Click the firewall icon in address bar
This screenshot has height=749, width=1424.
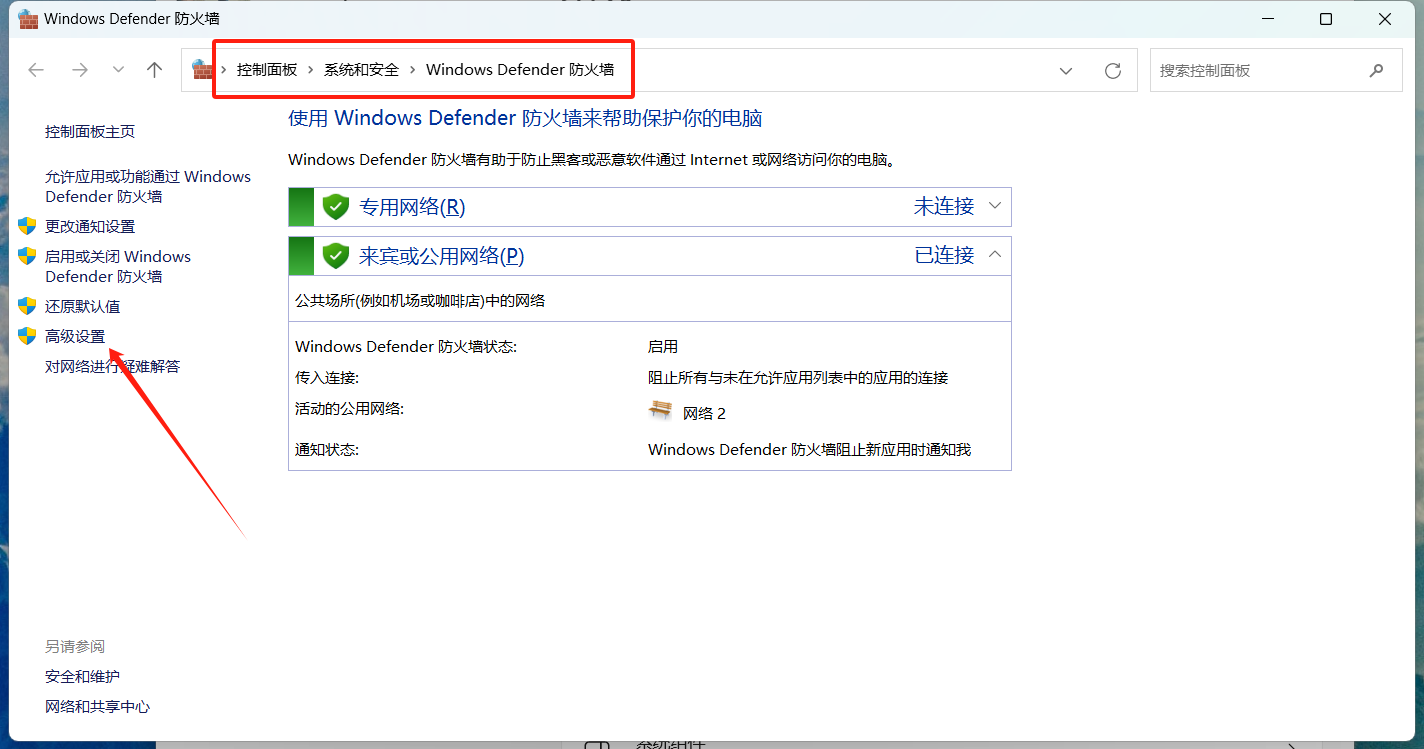pyautogui.click(x=203, y=70)
